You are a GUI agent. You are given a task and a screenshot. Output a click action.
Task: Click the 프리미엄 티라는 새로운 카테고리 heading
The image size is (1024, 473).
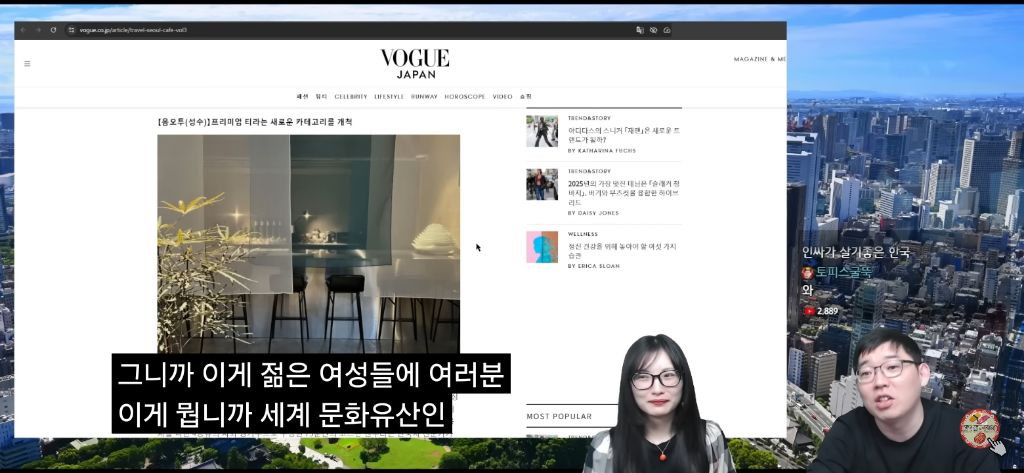(x=255, y=122)
